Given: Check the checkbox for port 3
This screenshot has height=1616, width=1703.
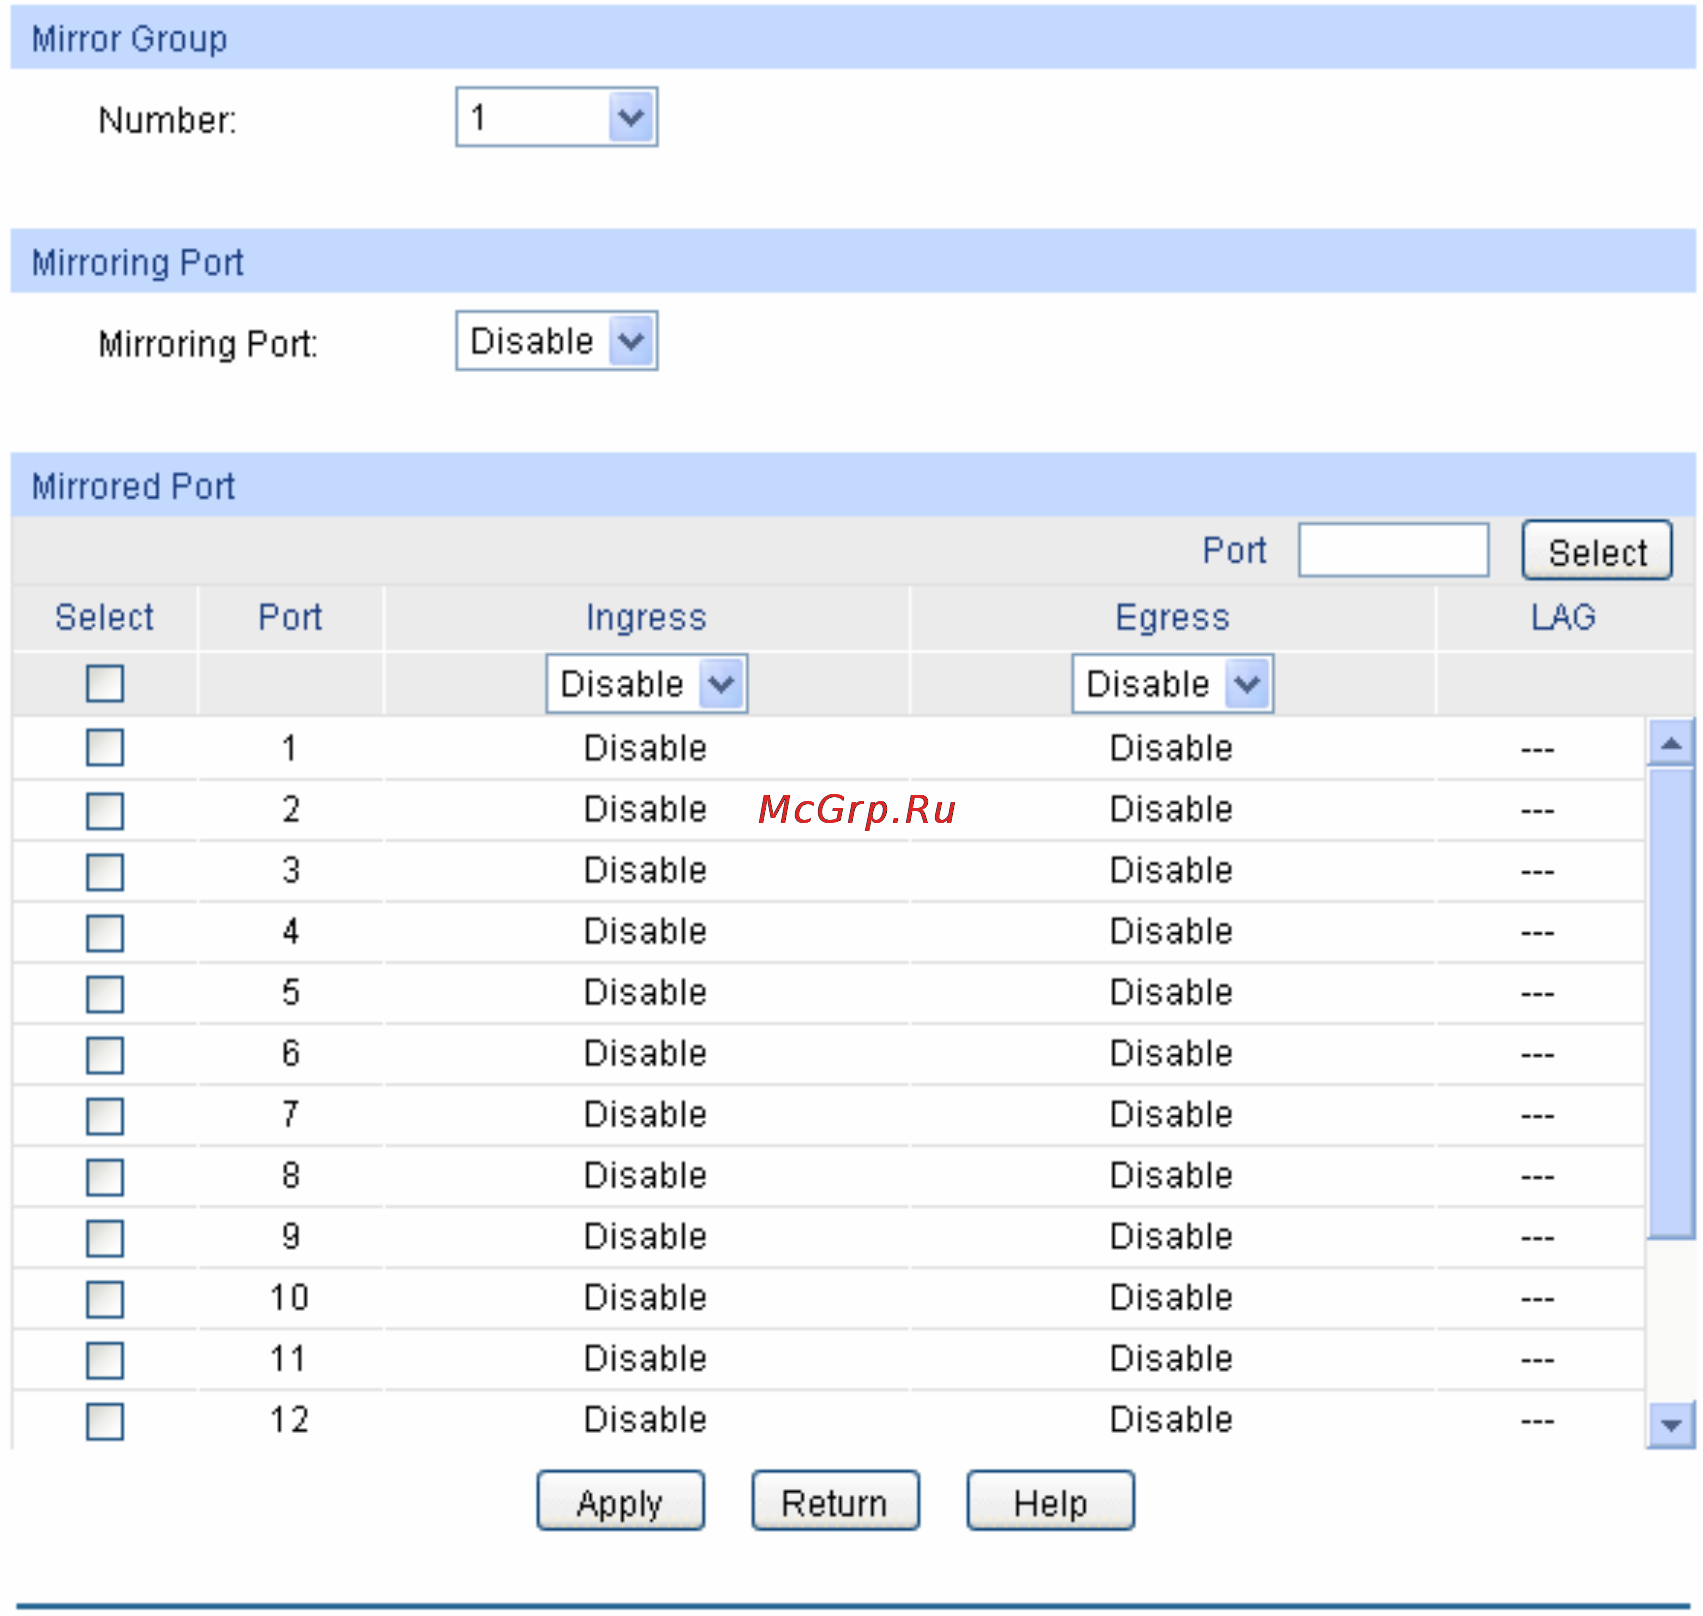Looking at the screenshot, I should coord(105,872).
